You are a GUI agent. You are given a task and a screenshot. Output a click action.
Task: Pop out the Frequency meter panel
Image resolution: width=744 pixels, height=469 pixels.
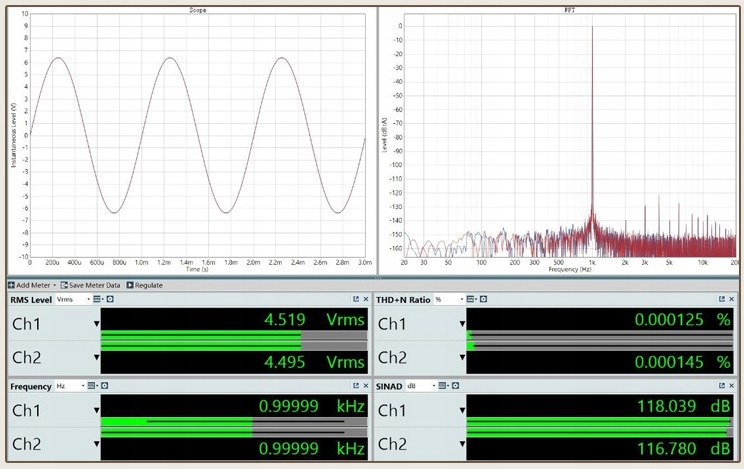(x=356, y=386)
